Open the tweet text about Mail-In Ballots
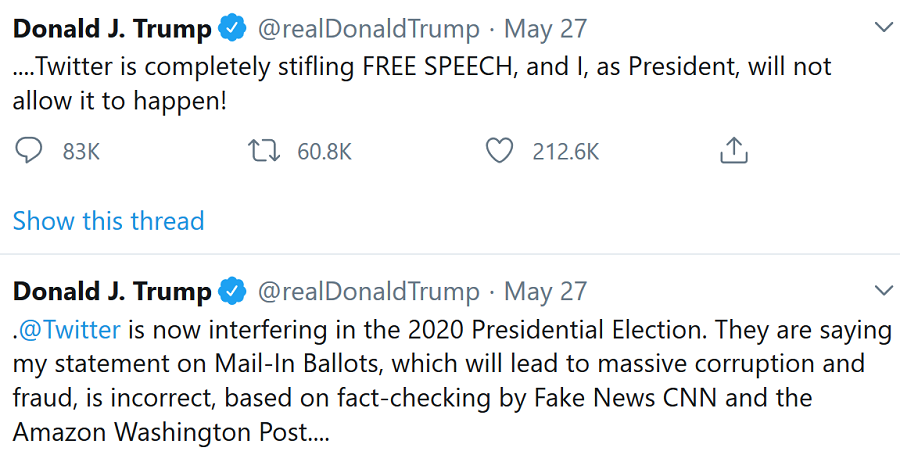This screenshot has height=462, width=900. click(440, 381)
